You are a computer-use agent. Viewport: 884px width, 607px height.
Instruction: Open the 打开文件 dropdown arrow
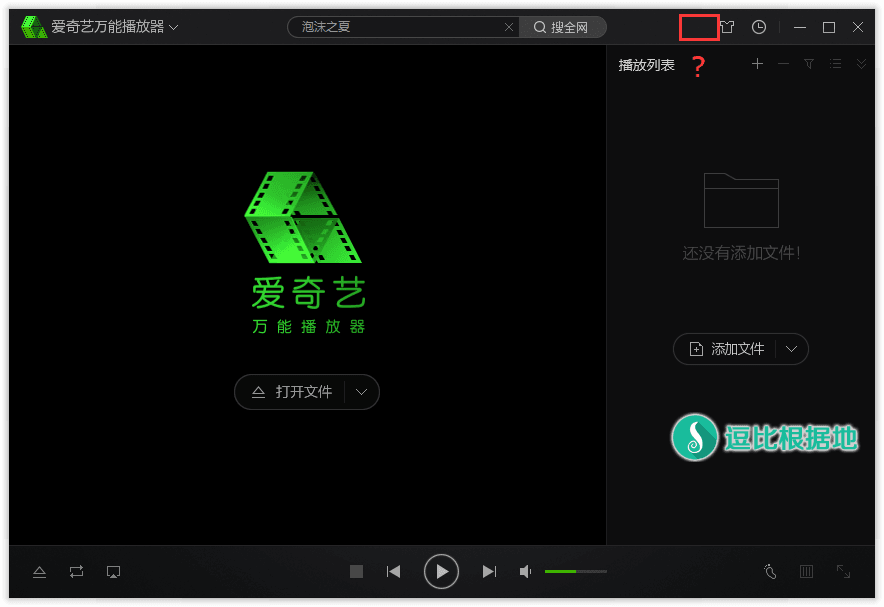pyautogui.click(x=361, y=392)
